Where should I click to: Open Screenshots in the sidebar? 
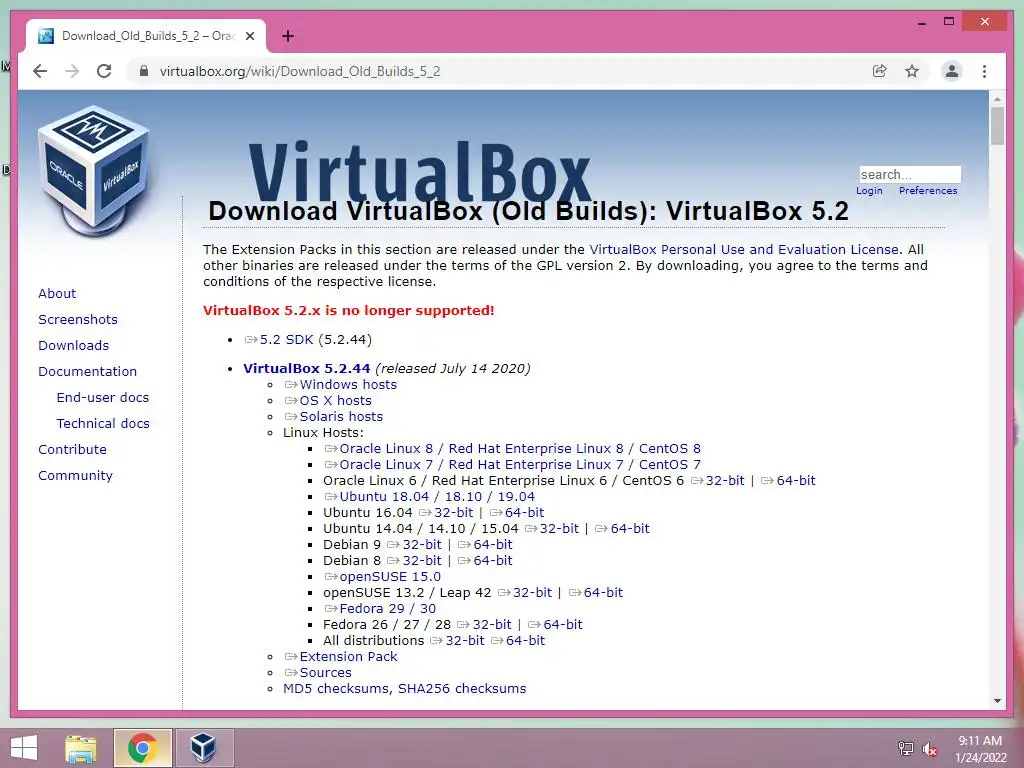(78, 319)
